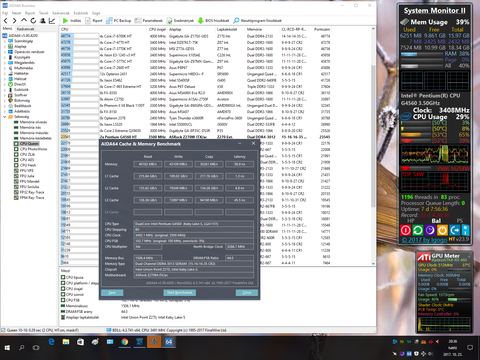Start the benchmark with the green Indítás button

pyautogui.click(x=72, y=21)
